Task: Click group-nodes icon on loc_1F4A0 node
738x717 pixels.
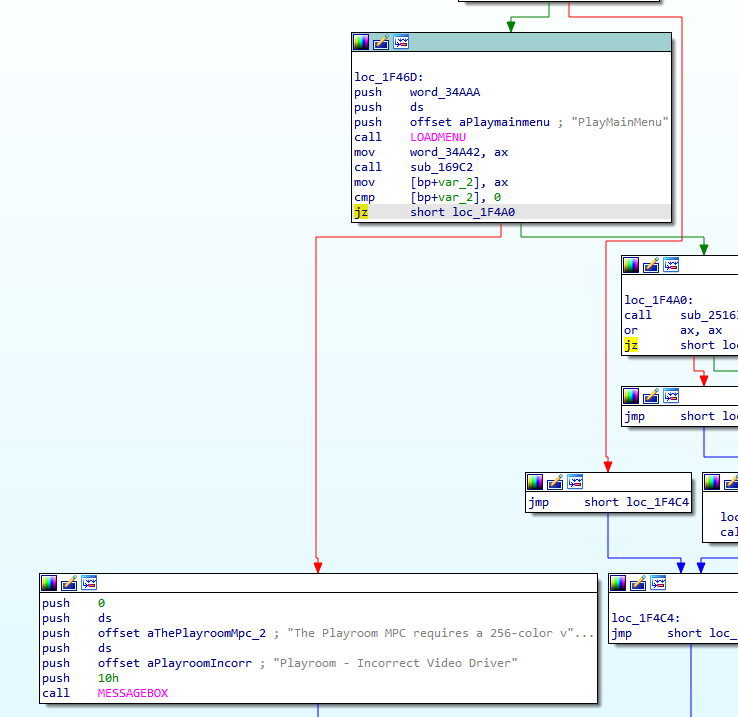Action: (x=672, y=266)
